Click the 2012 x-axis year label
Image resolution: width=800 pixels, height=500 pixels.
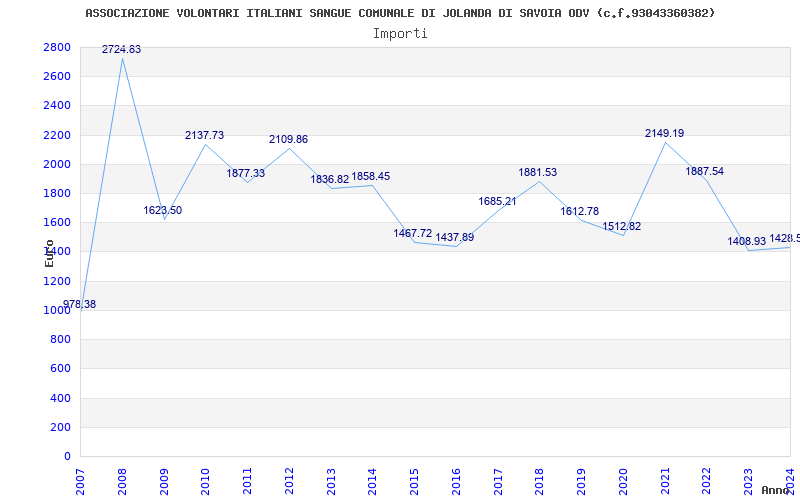pos(289,482)
